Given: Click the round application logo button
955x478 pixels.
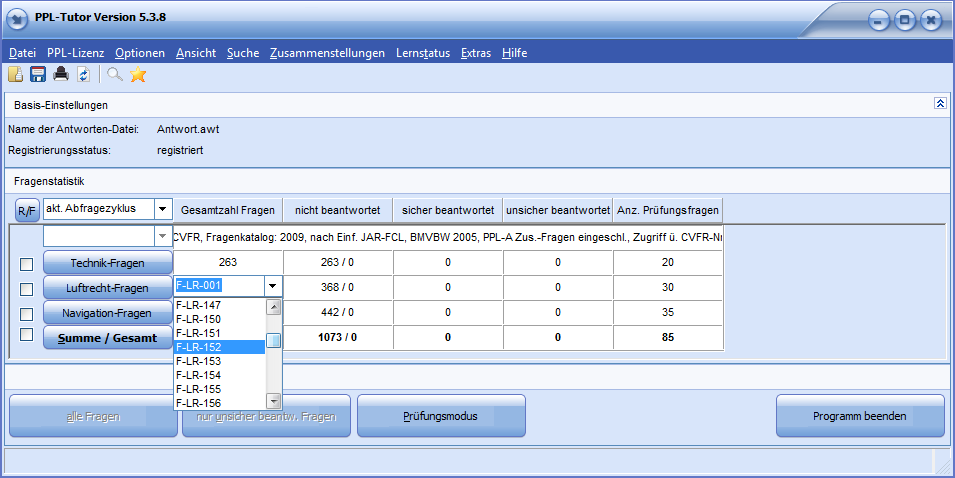Looking at the screenshot, I should 17,19.
